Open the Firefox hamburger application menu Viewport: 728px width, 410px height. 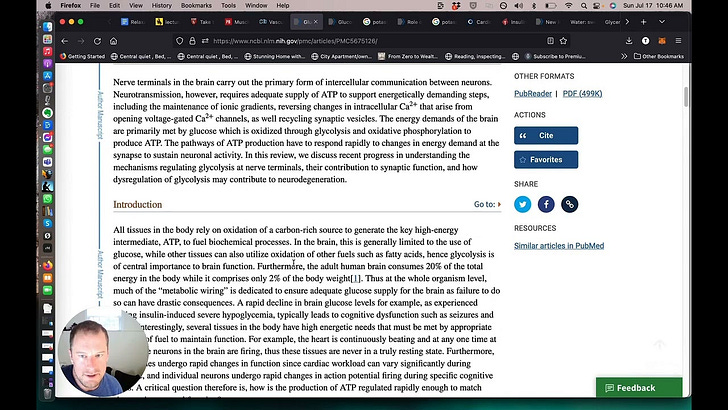point(678,41)
